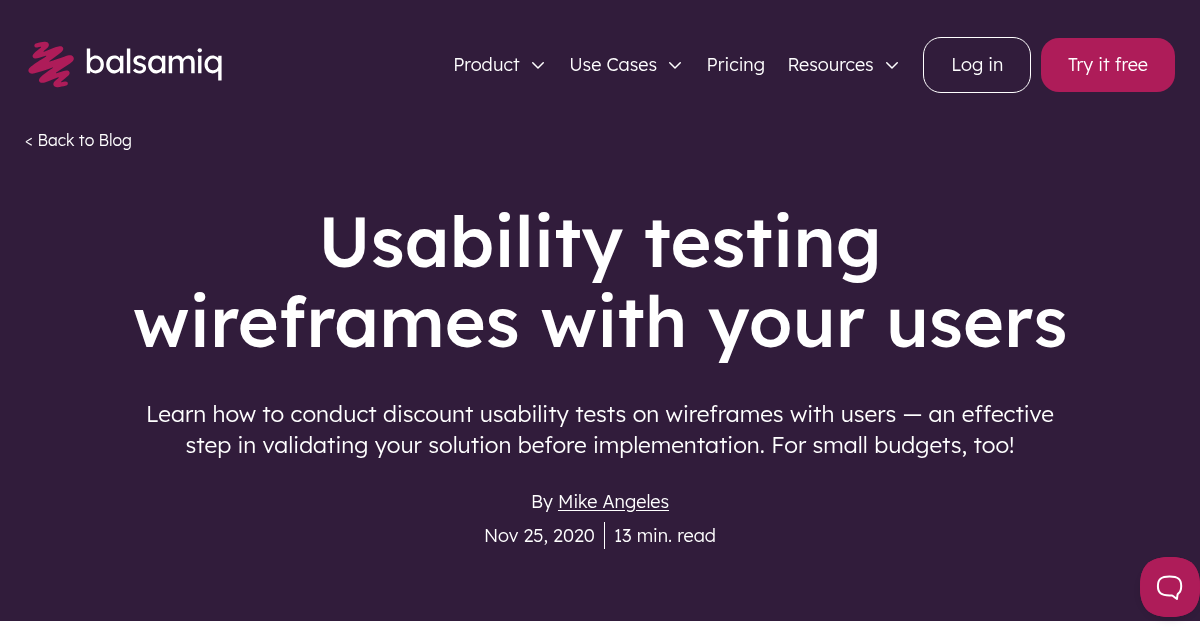Click the Balsamiq squiggle logo icon
The width and height of the screenshot is (1200, 627).
point(52,64)
